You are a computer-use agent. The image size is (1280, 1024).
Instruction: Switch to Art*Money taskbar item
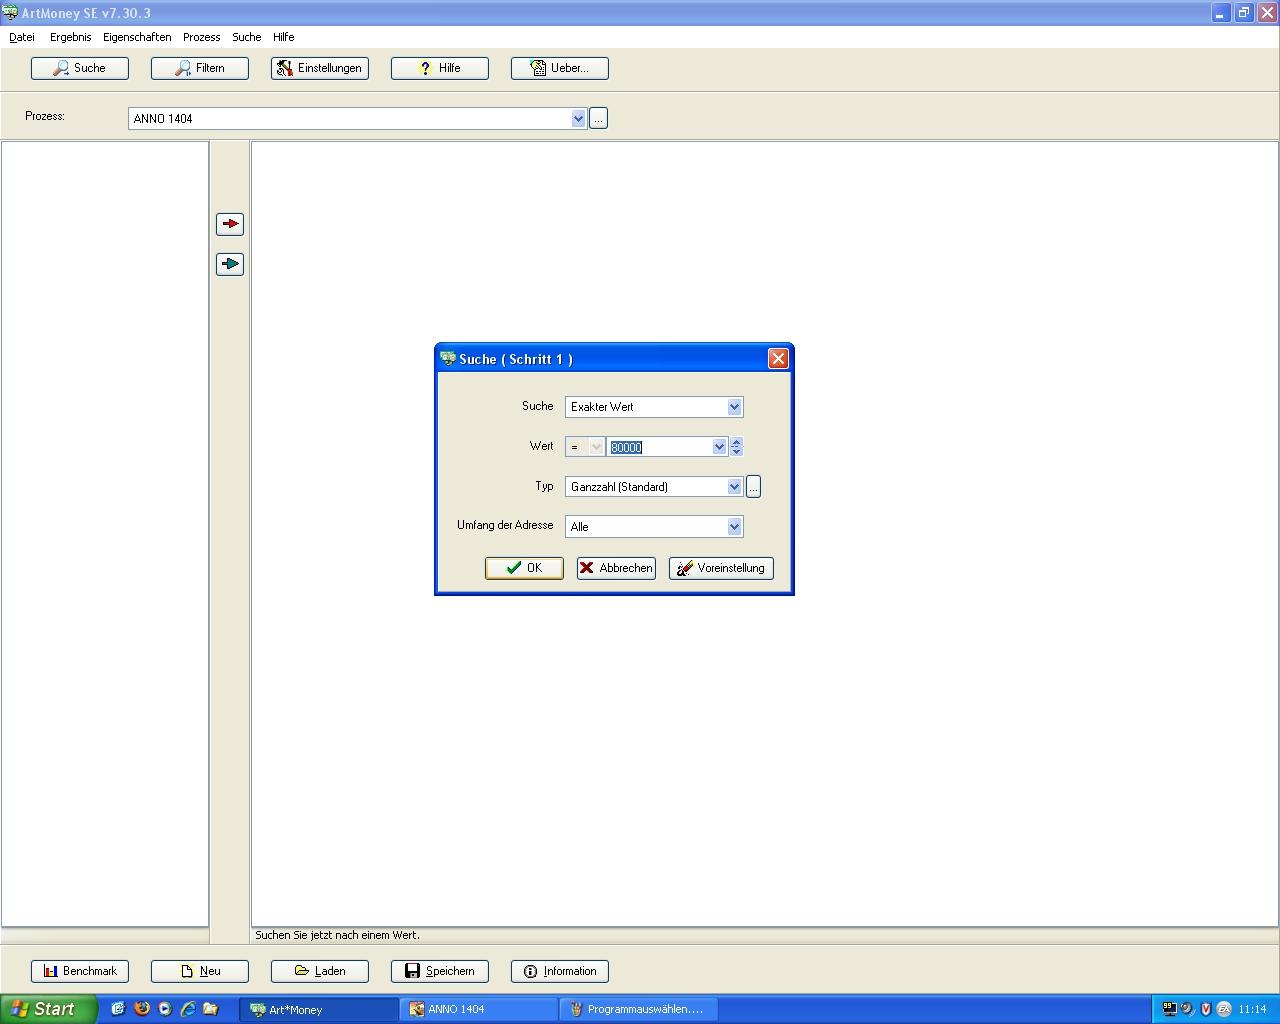coord(319,1009)
